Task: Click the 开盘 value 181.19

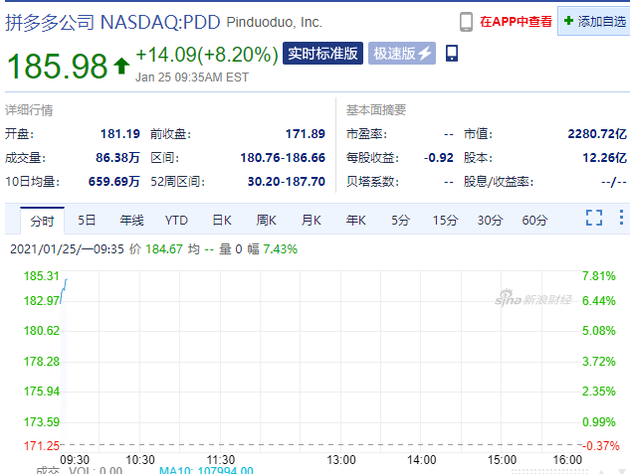Action: click(x=120, y=134)
